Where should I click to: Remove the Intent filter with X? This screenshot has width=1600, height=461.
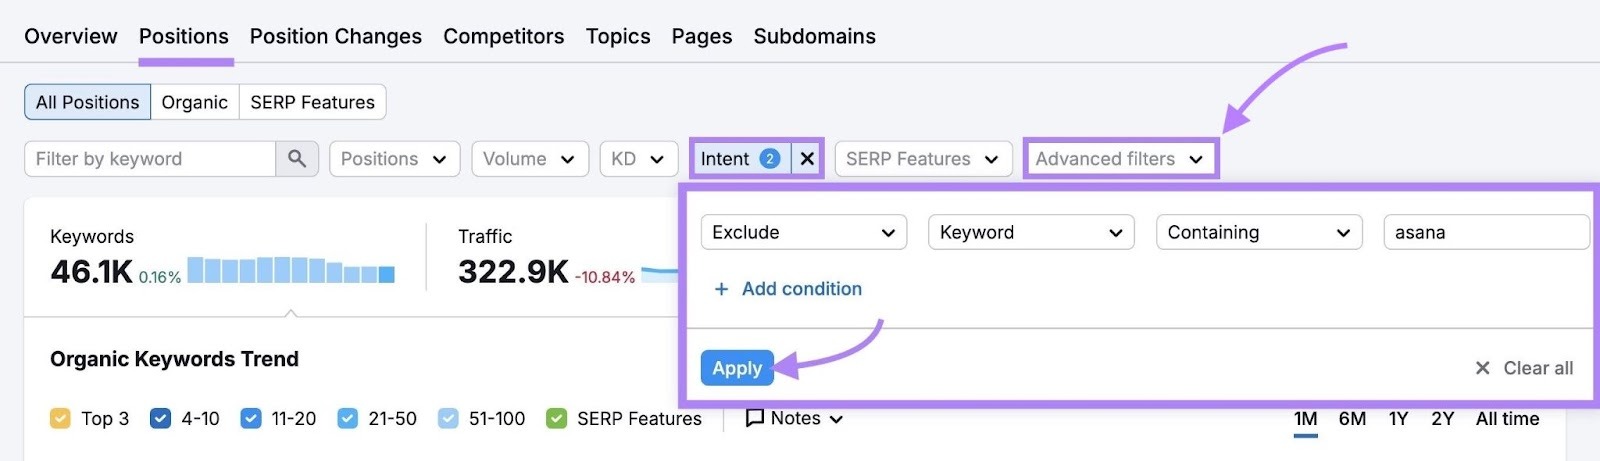tap(807, 159)
